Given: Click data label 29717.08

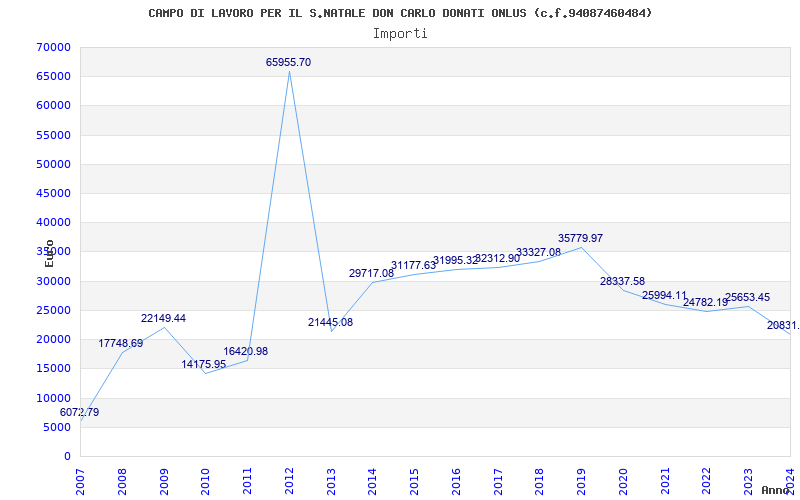Looking at the screenshot, I should [371, 273].
